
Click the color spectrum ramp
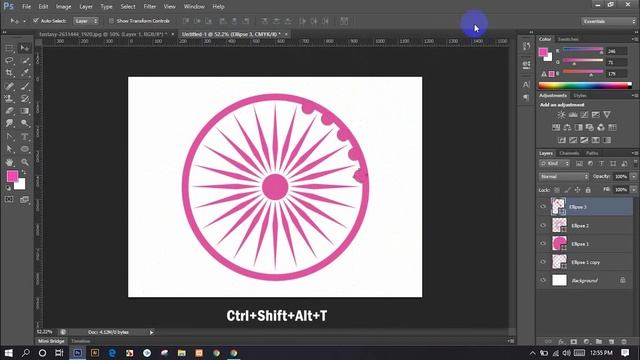[x=585, y=85]
